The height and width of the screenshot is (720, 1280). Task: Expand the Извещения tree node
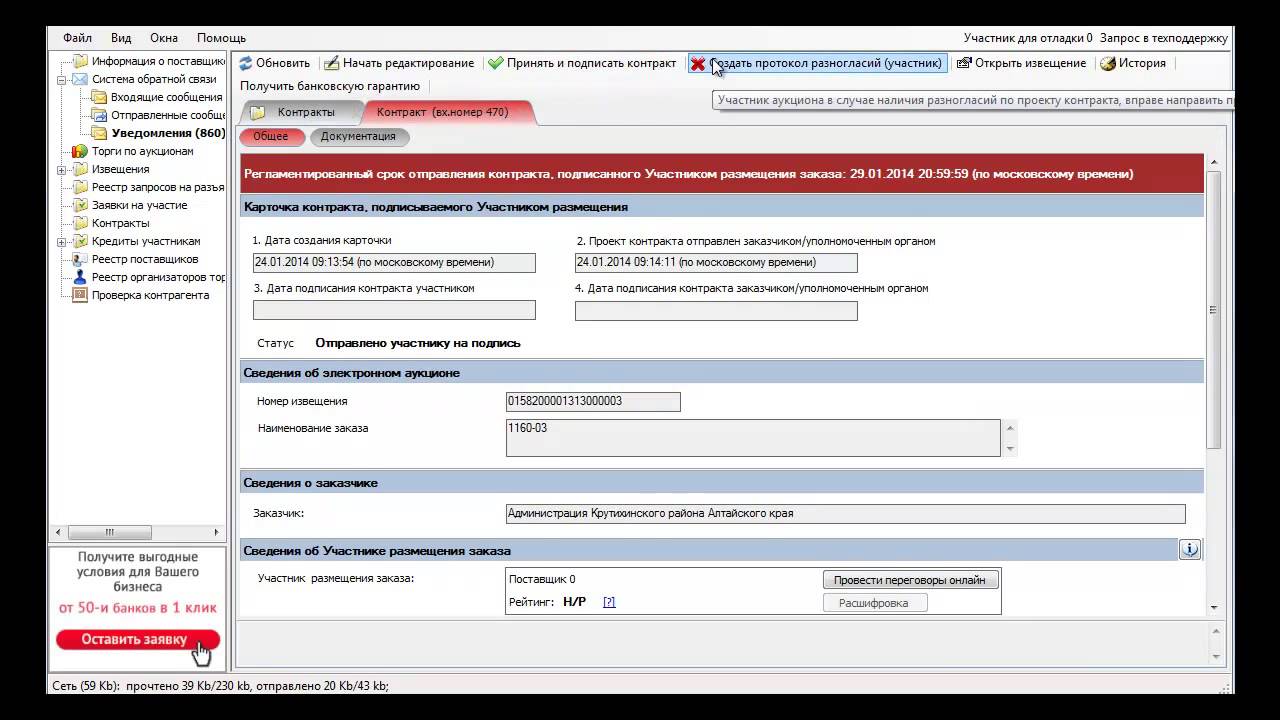click(x=62, y=169)
